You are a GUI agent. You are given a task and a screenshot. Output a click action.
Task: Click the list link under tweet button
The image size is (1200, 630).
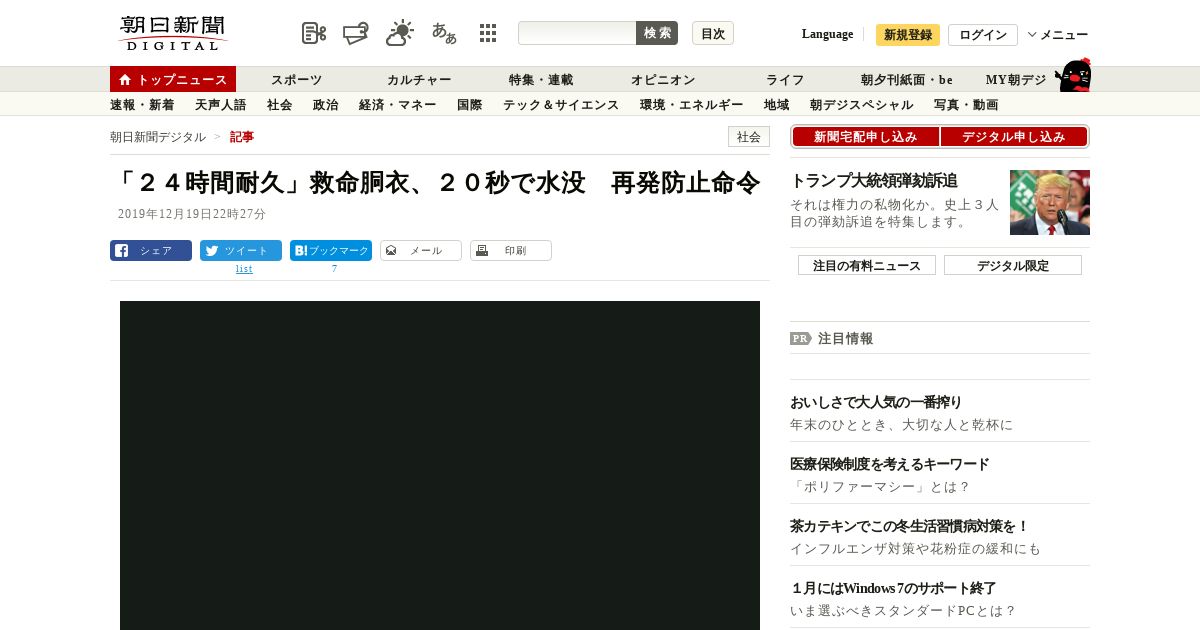[244, 269]
